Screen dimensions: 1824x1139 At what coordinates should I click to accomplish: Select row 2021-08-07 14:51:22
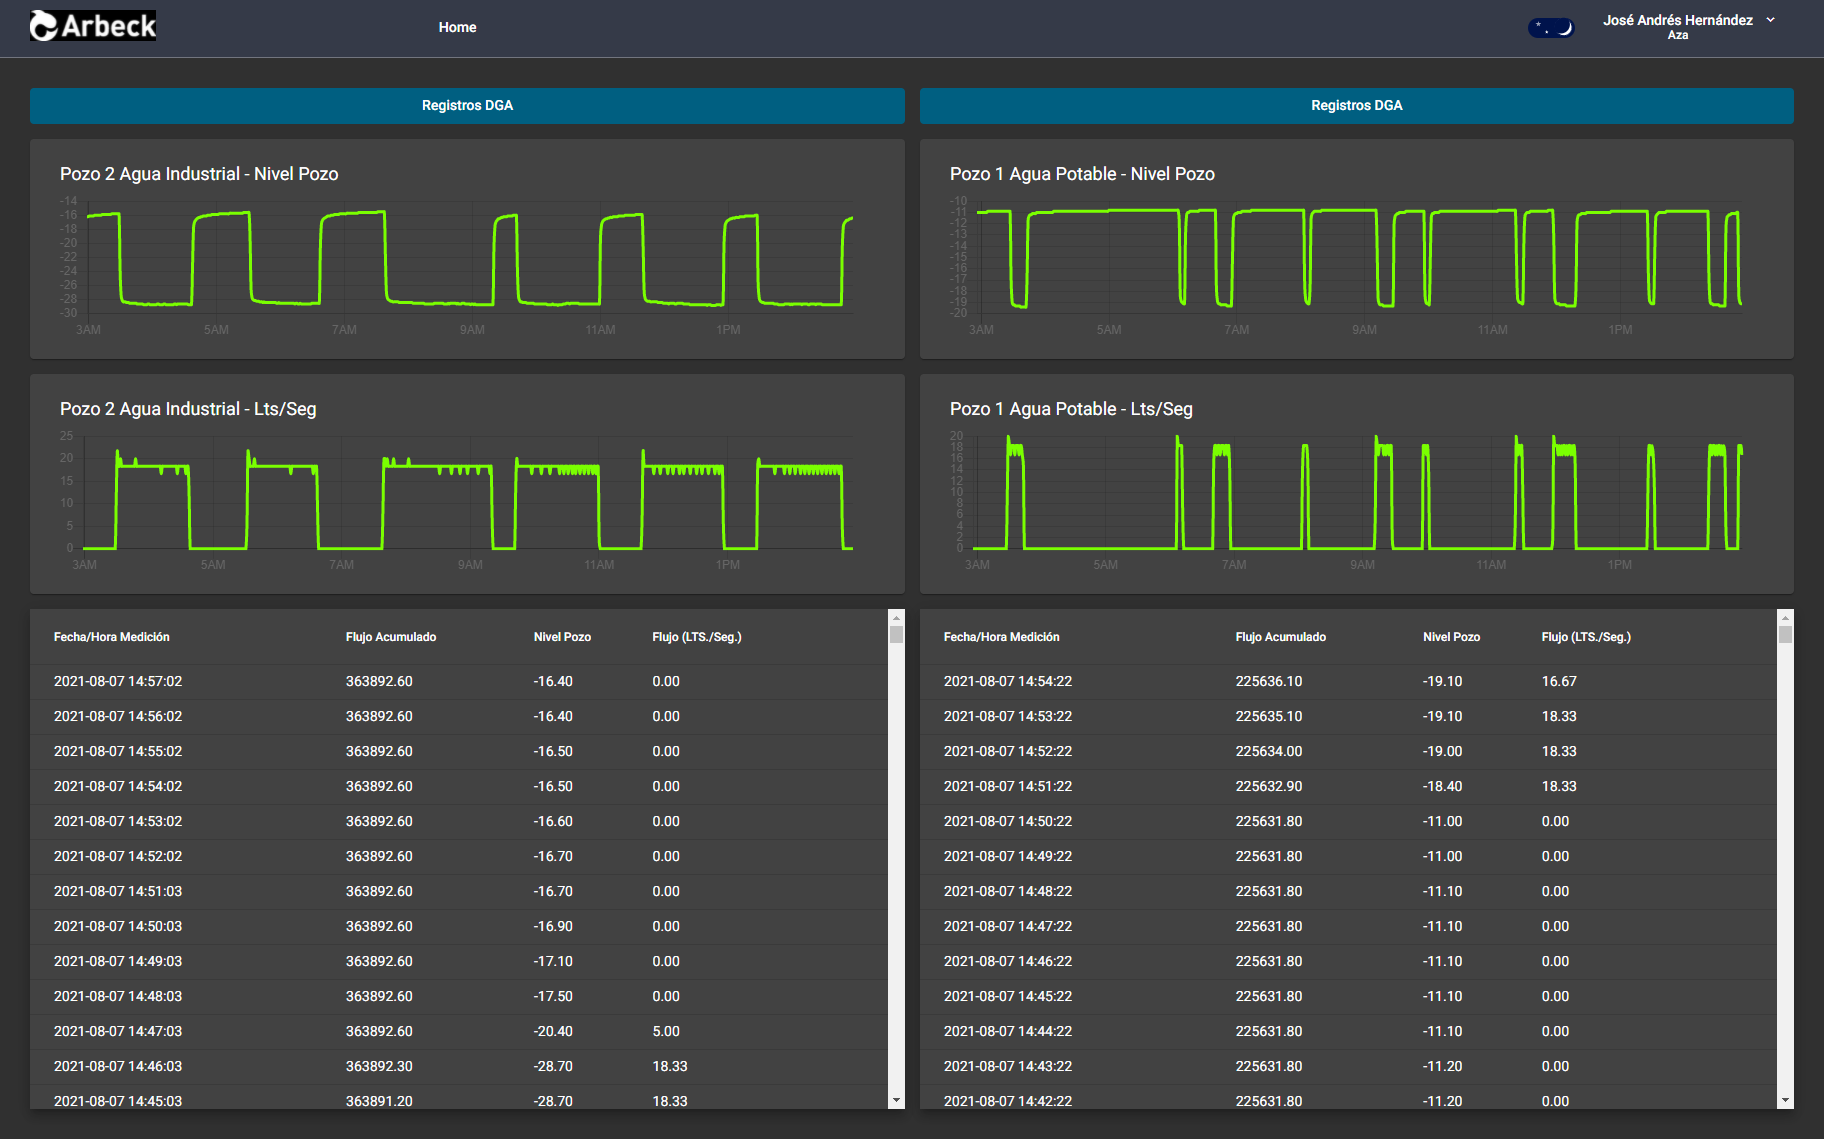click(x=1348, y=786)
